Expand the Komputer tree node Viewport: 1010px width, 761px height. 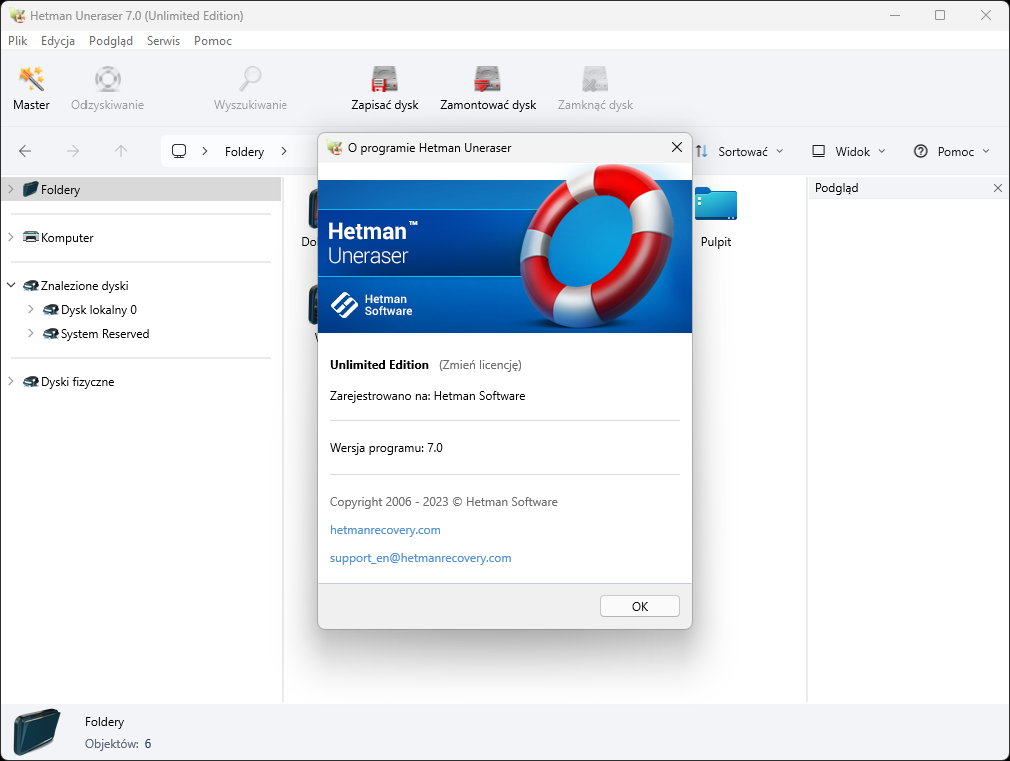click(11, 237)
